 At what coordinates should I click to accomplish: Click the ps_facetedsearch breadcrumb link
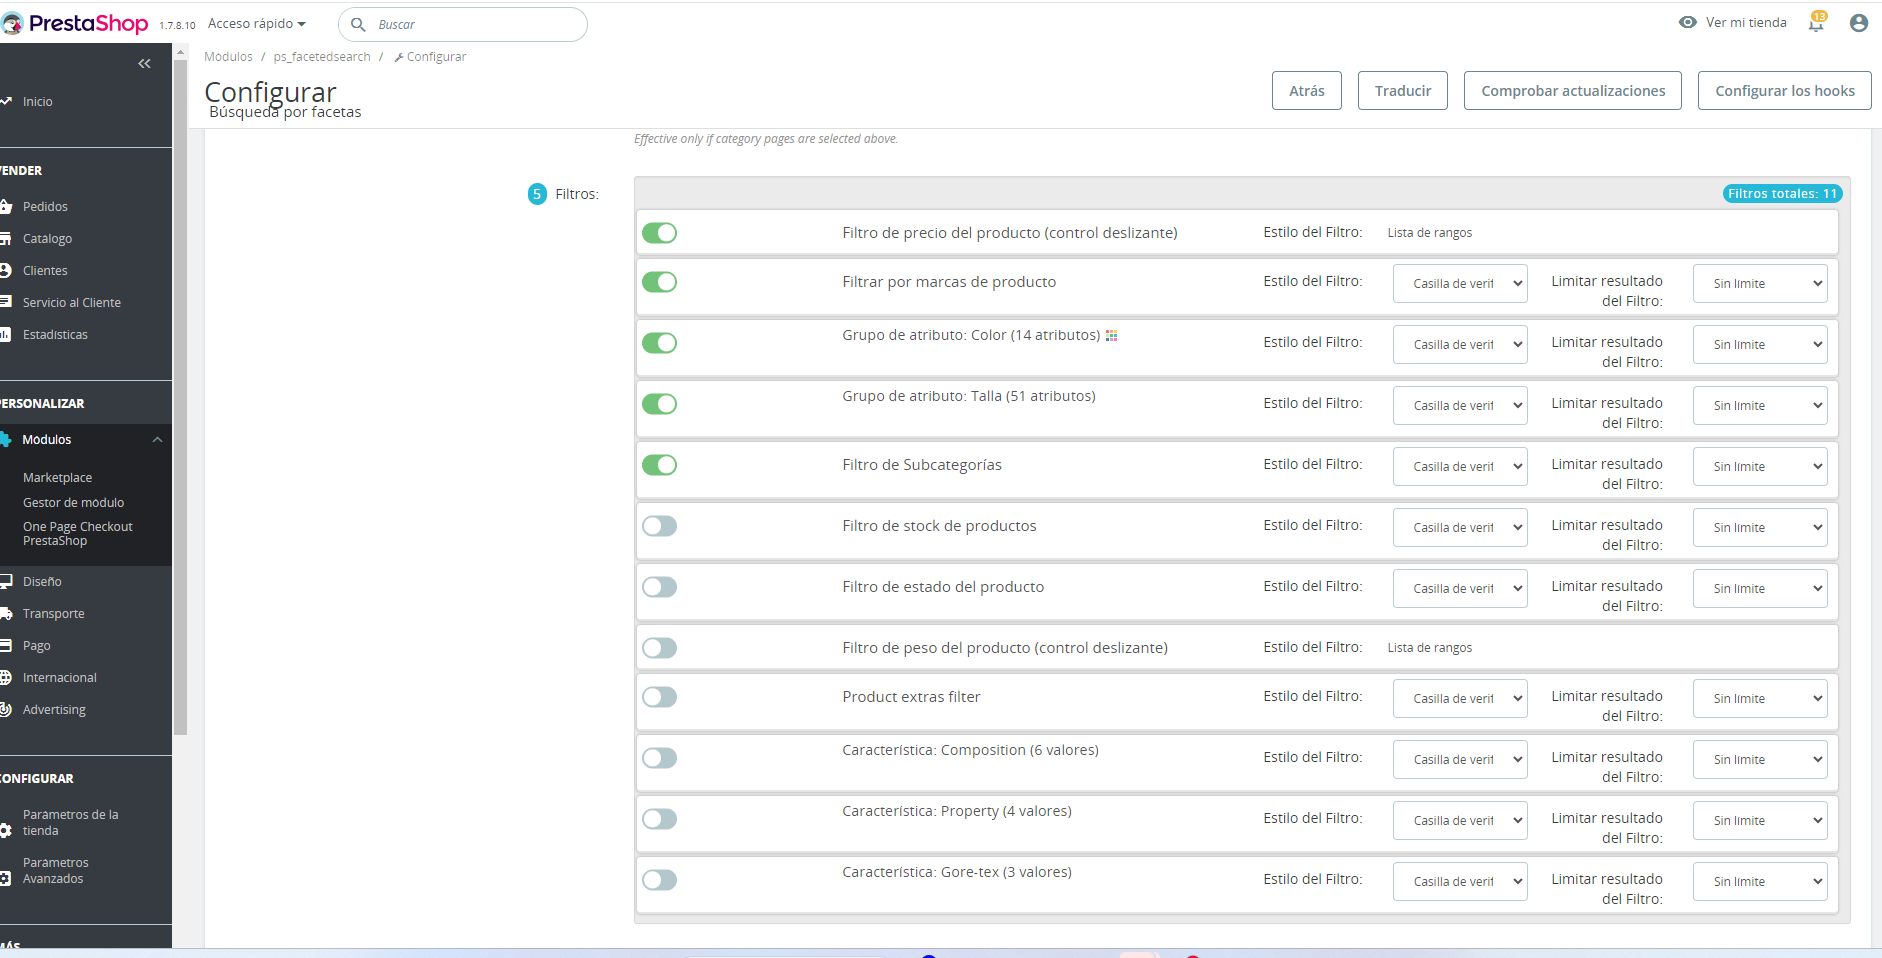coord(322,57)
